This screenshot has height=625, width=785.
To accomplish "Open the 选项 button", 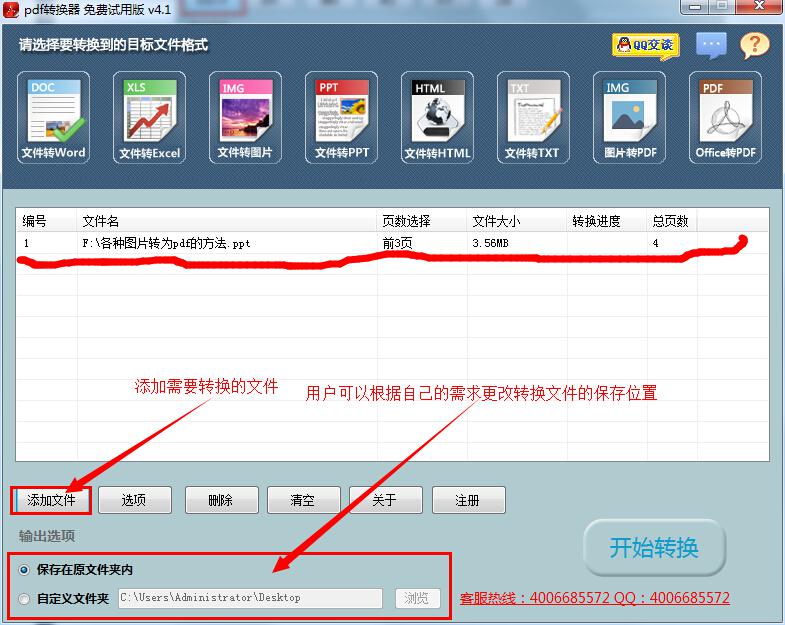I will click(x=135, y=500).
